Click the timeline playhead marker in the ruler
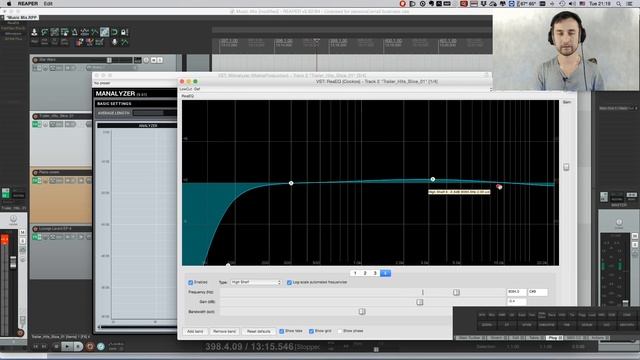This screenshot has width=640, height=360. (x=316, y=41)
